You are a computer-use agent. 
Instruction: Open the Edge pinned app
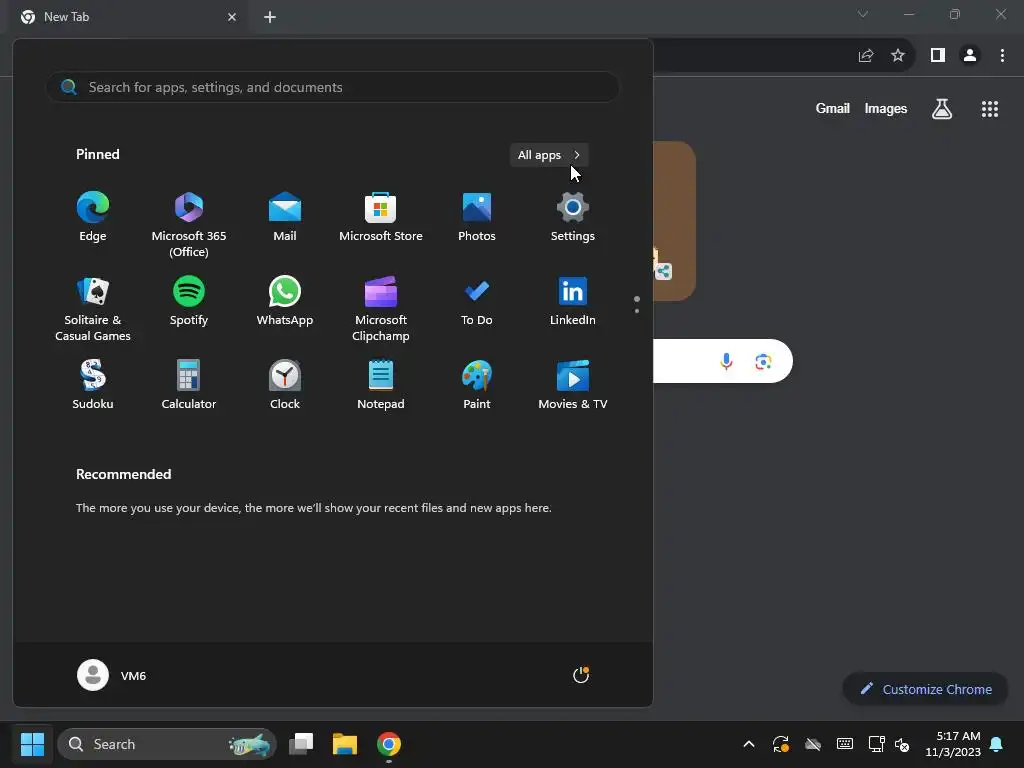pos(93,217)
